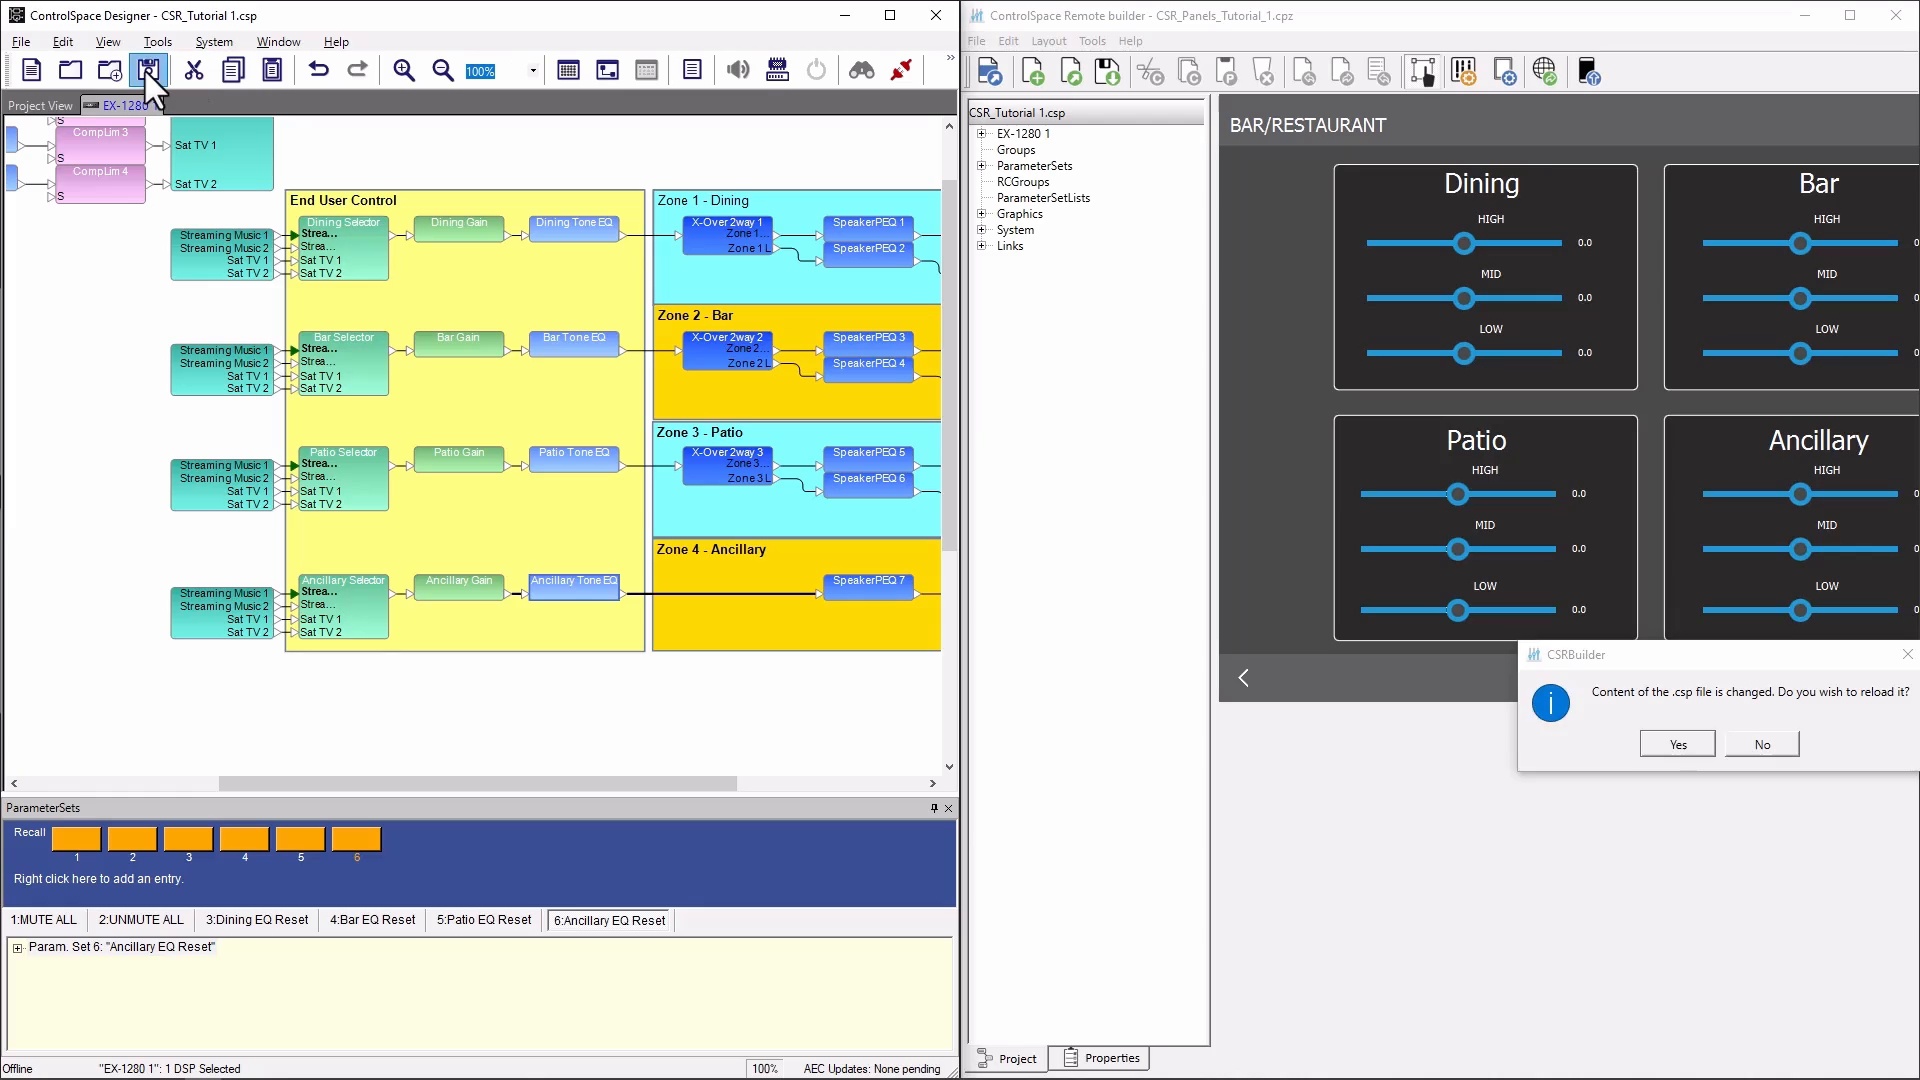Click Yes in the CSRBuilder reload dialog

click(1677, 744)
